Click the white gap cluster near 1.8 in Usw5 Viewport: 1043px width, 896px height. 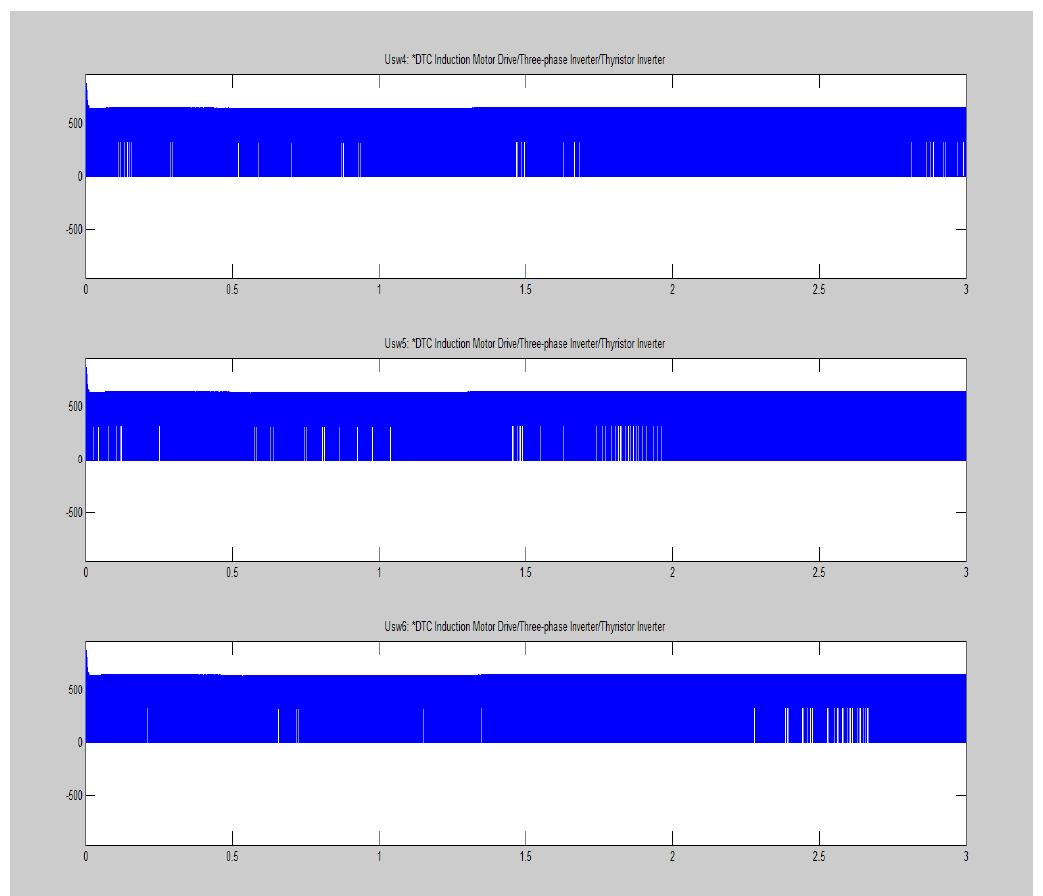628,442
